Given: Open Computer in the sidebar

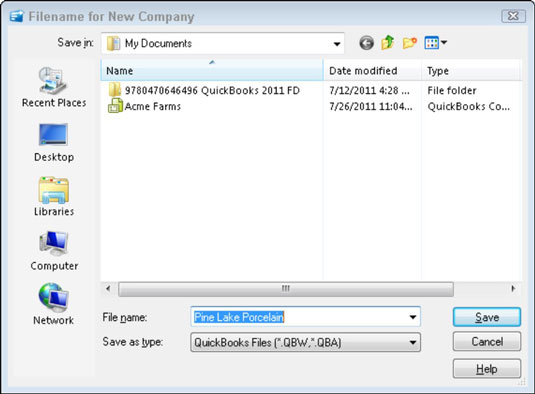Looking at the screenshot, I should (54, 251).
